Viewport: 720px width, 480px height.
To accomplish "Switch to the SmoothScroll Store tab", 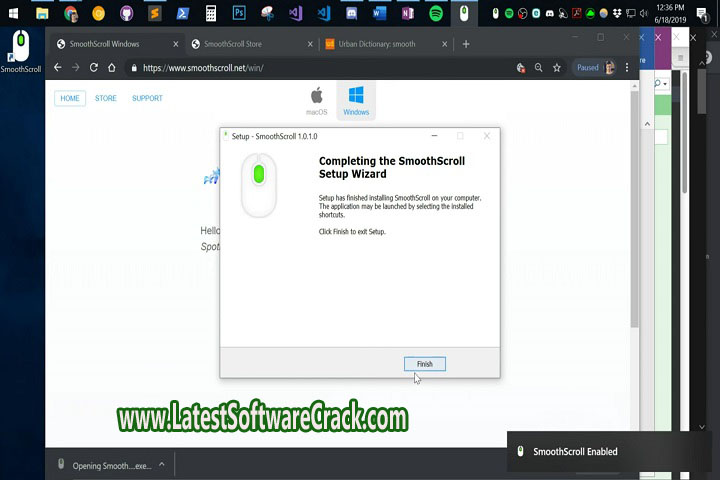I will (245, 44).
